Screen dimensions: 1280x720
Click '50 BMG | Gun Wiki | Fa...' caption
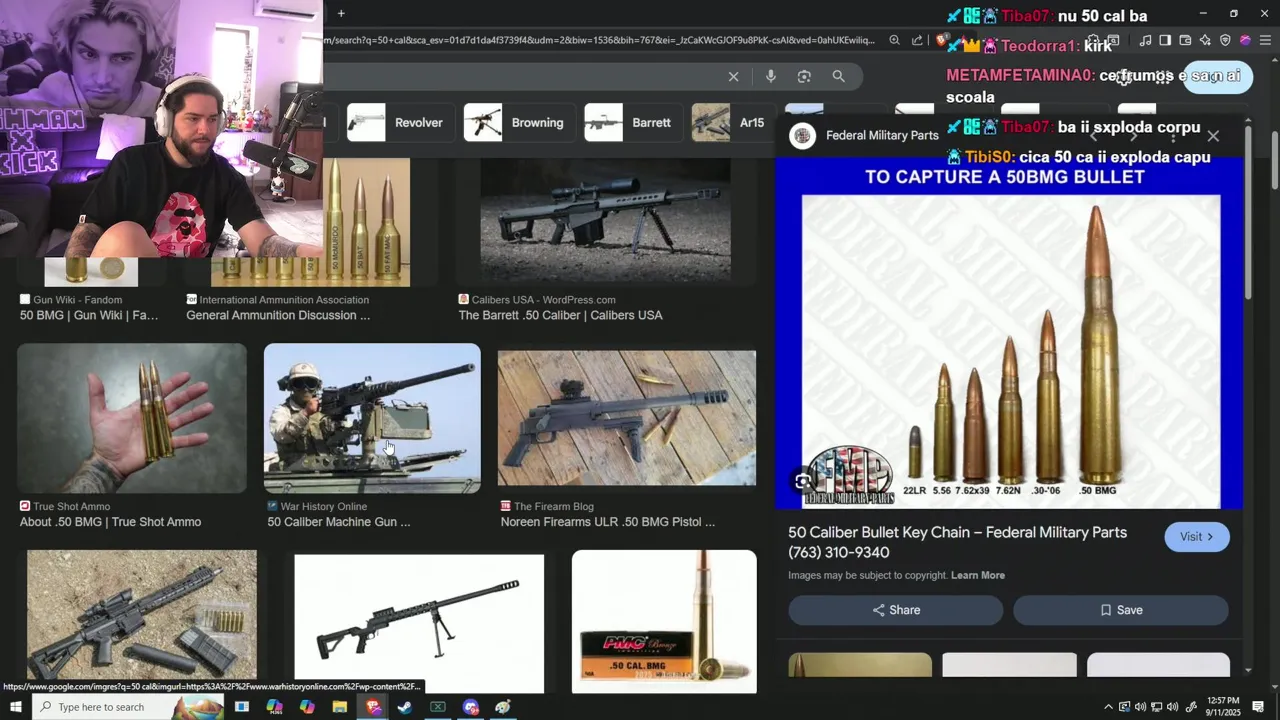pos(89,315)
